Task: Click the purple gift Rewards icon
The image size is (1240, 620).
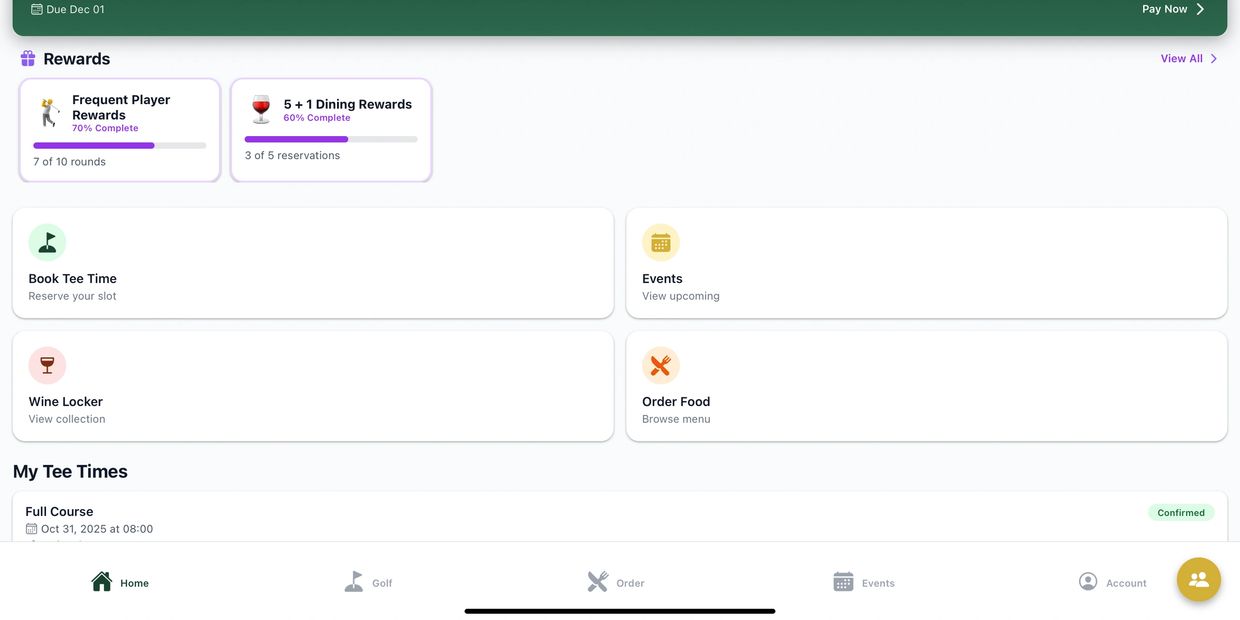Action: tap(28, 59)
